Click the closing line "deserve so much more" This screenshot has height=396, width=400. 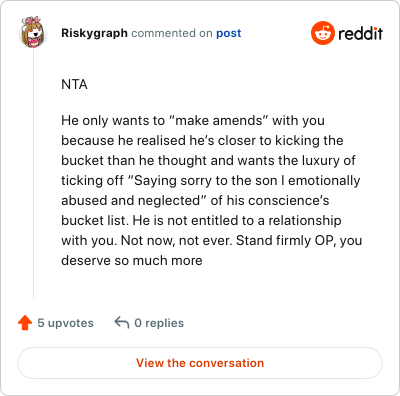tap(132, 260)
